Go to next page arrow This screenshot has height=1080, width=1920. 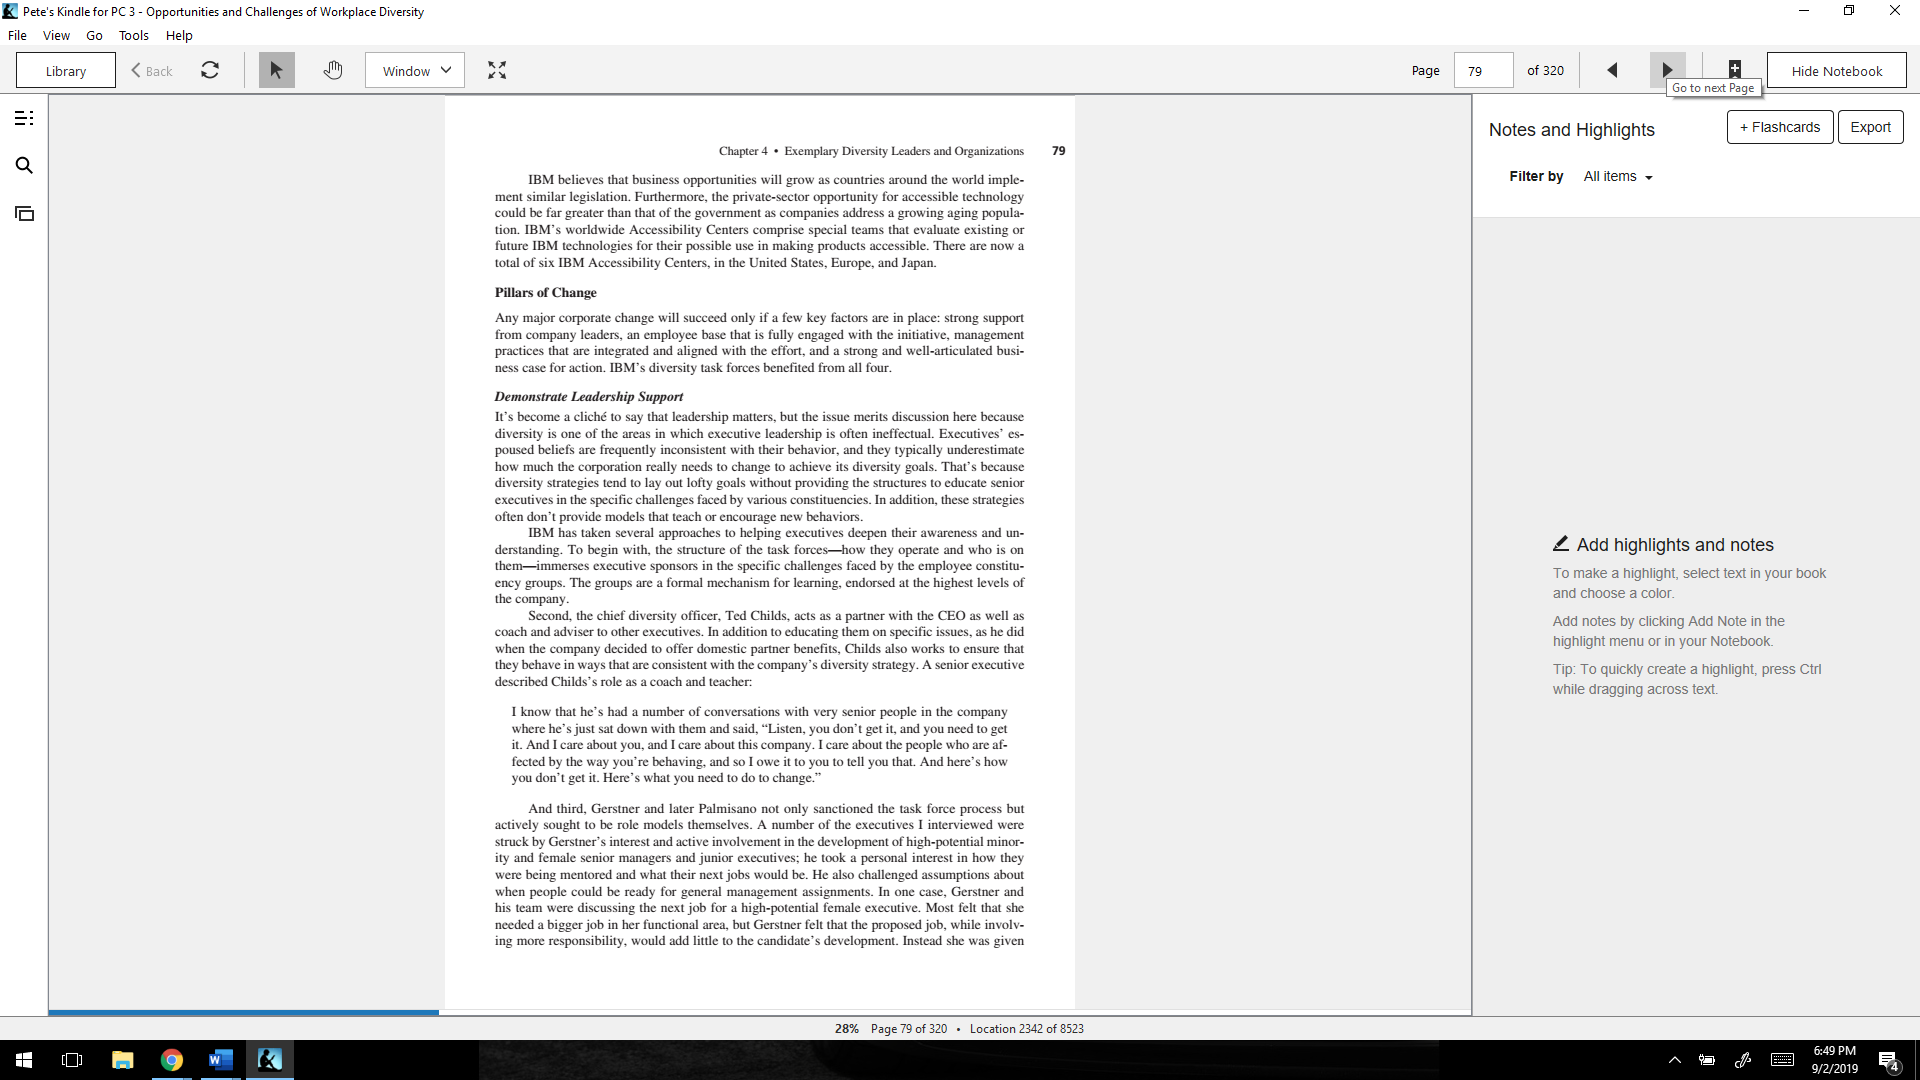(x=1667, y=70)
